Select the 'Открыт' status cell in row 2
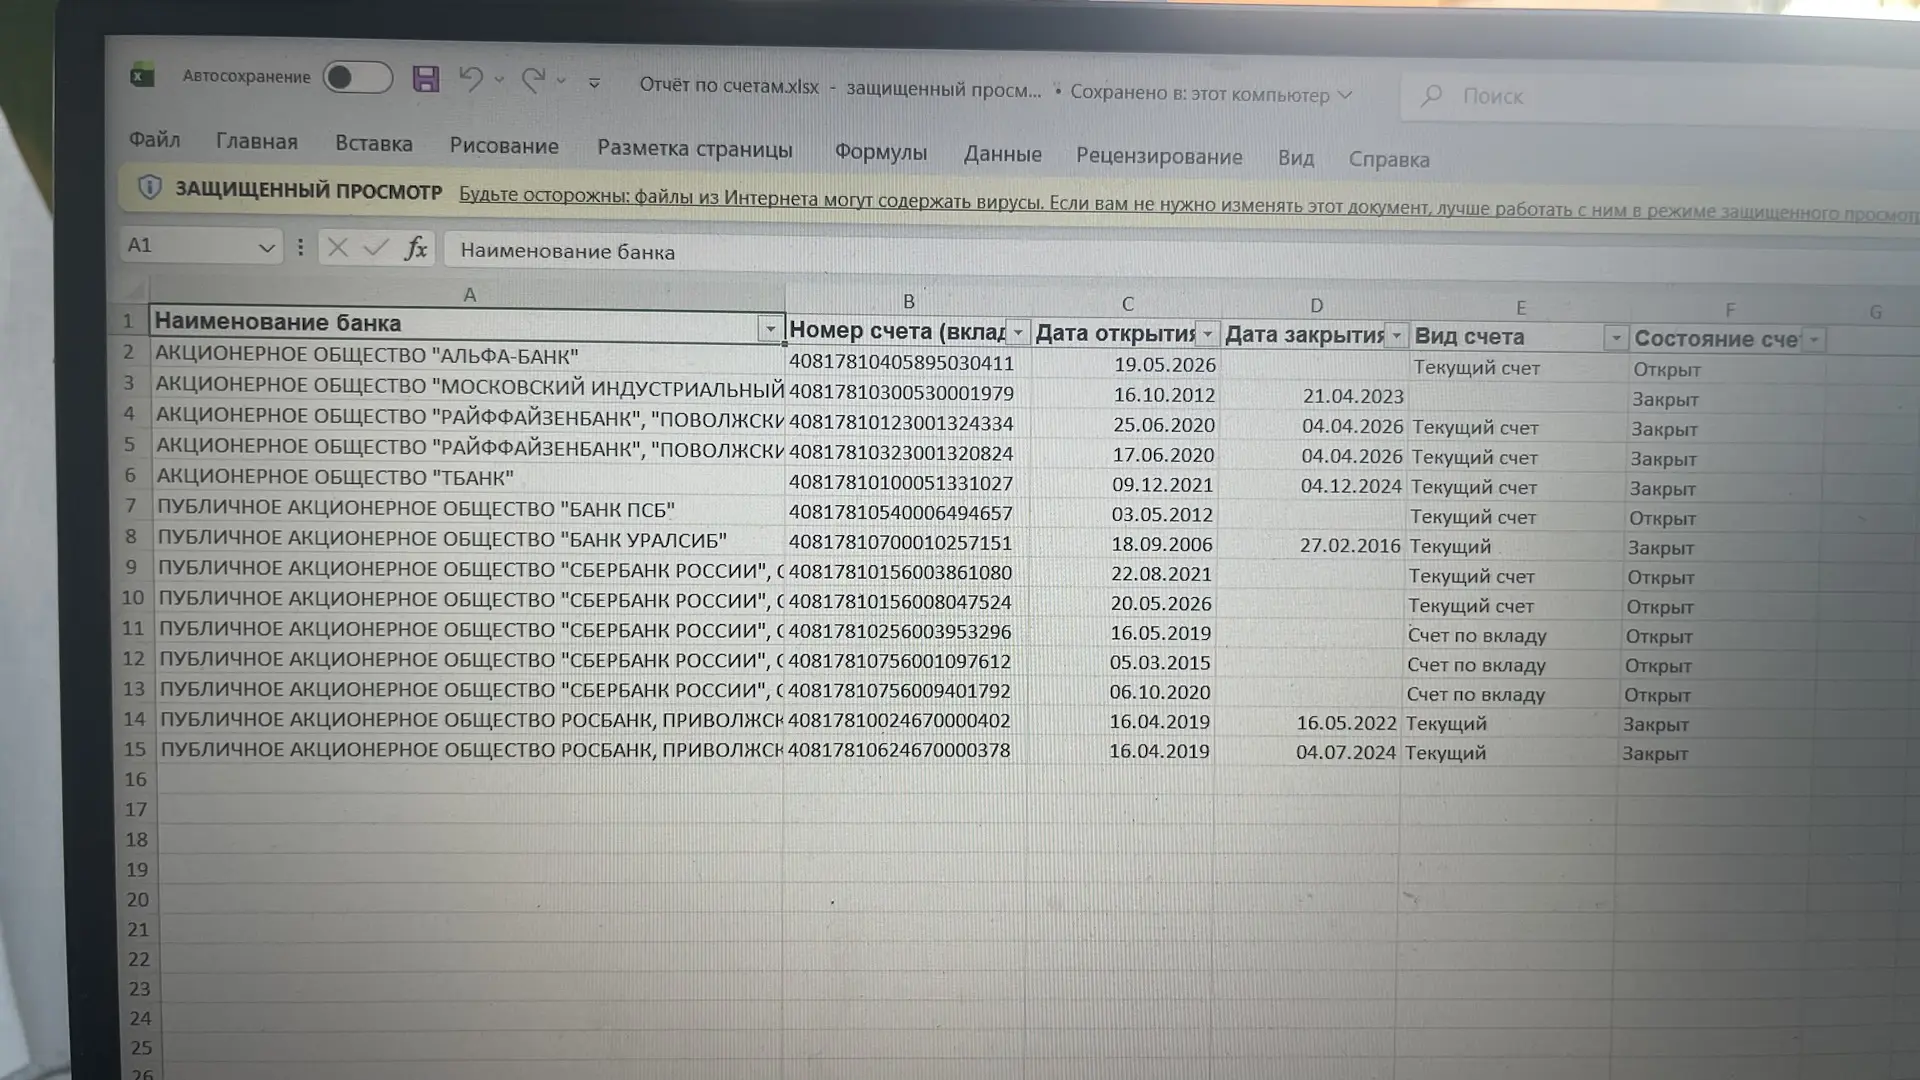The height and width of the screenshot is (1080, 1920). [1728, 370]
